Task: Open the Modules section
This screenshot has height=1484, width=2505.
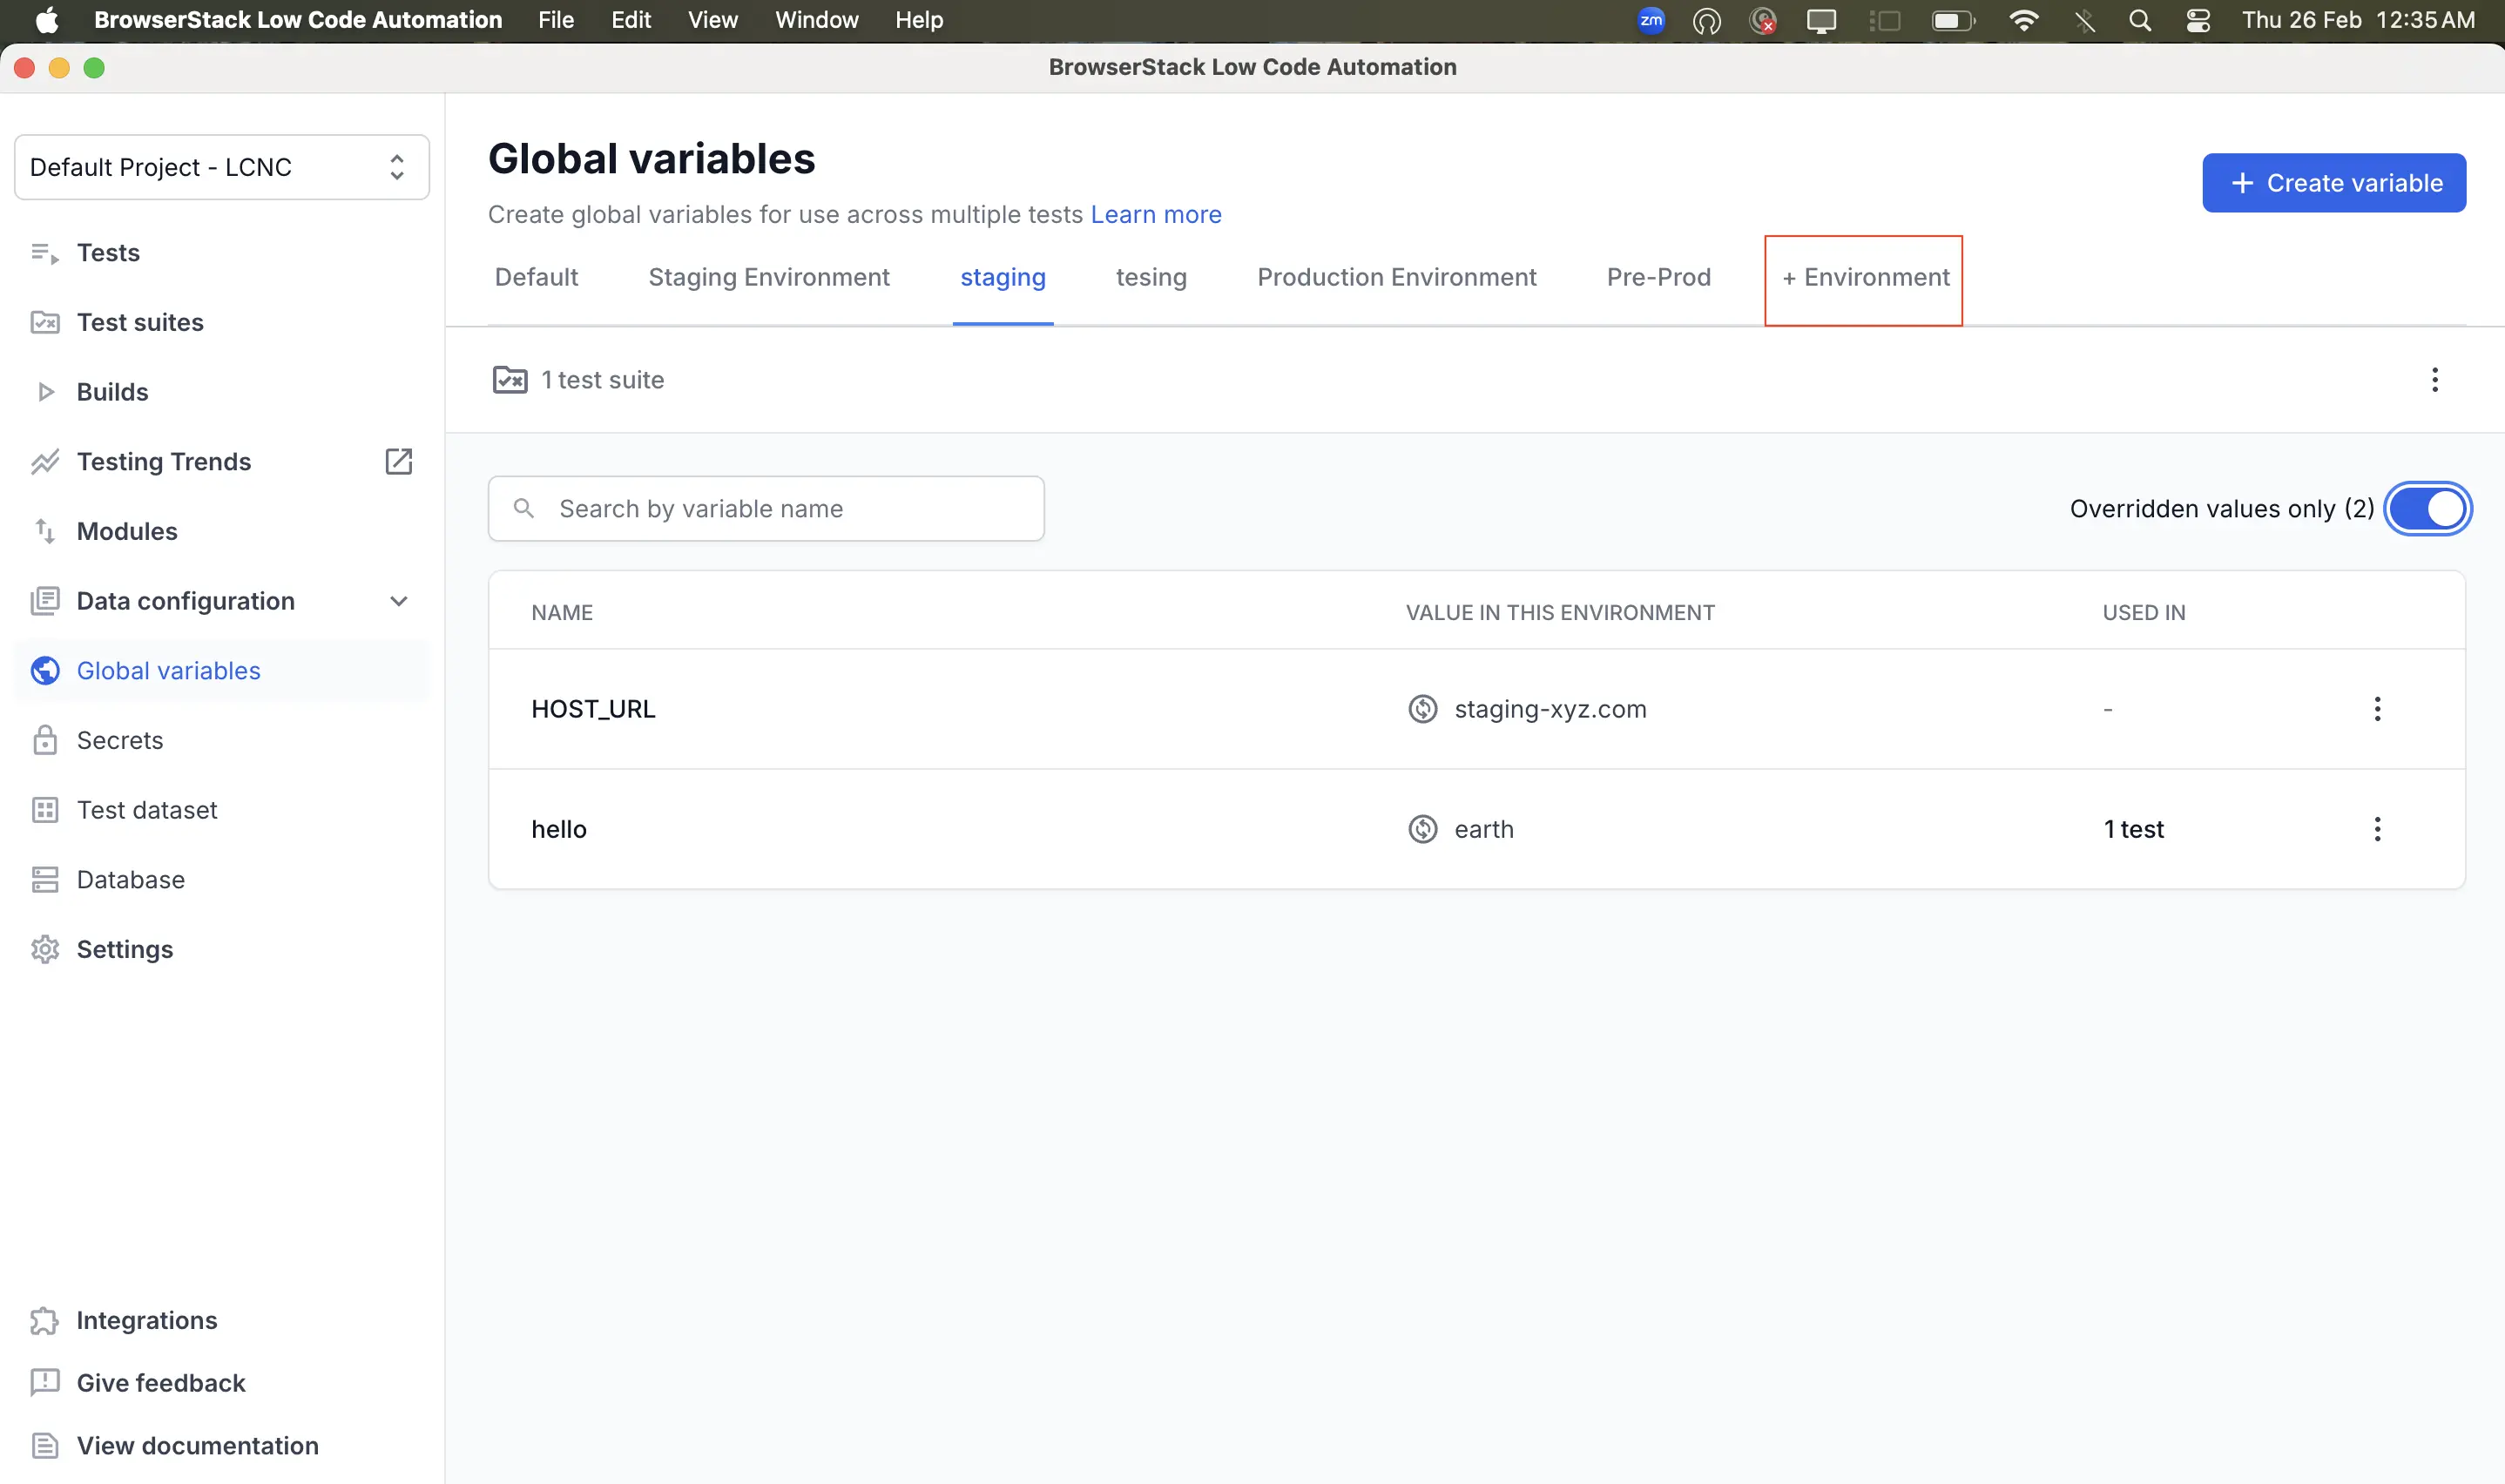Action: pyautogui.click(x=126, y=531)
